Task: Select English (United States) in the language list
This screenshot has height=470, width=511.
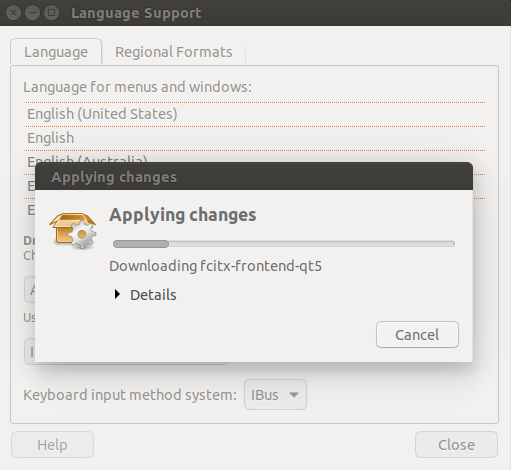Action: tap(255, 114)
